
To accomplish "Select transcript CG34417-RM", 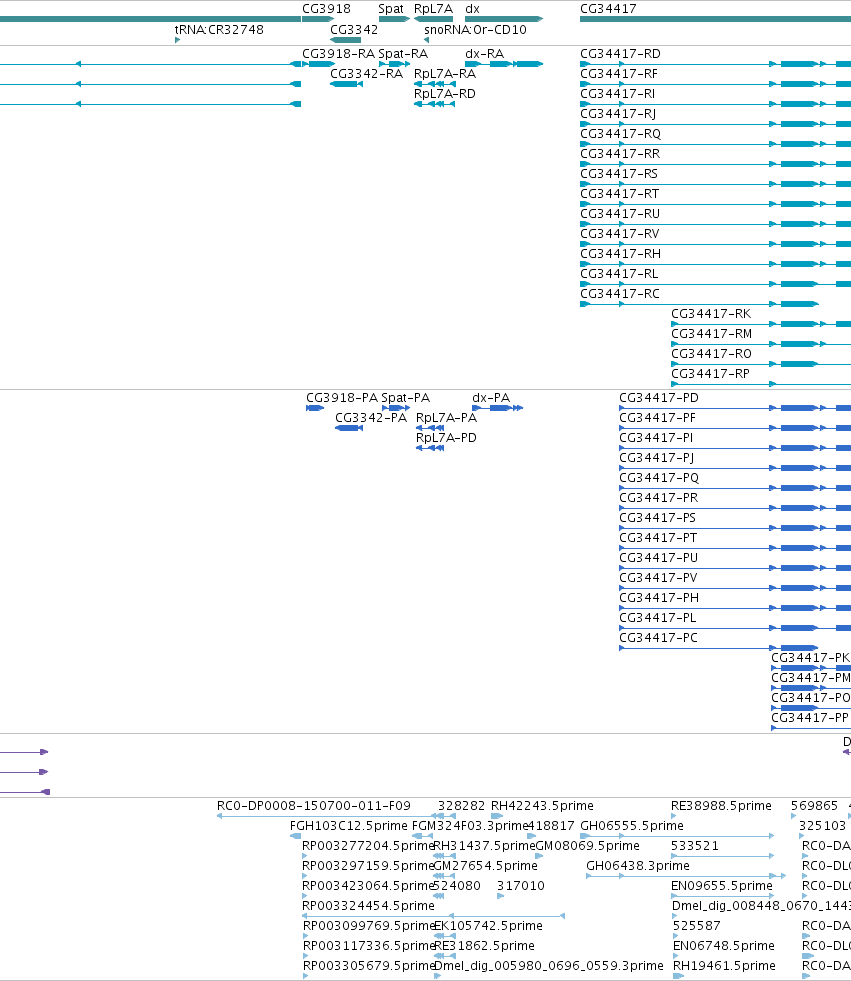I will (711, 334).
